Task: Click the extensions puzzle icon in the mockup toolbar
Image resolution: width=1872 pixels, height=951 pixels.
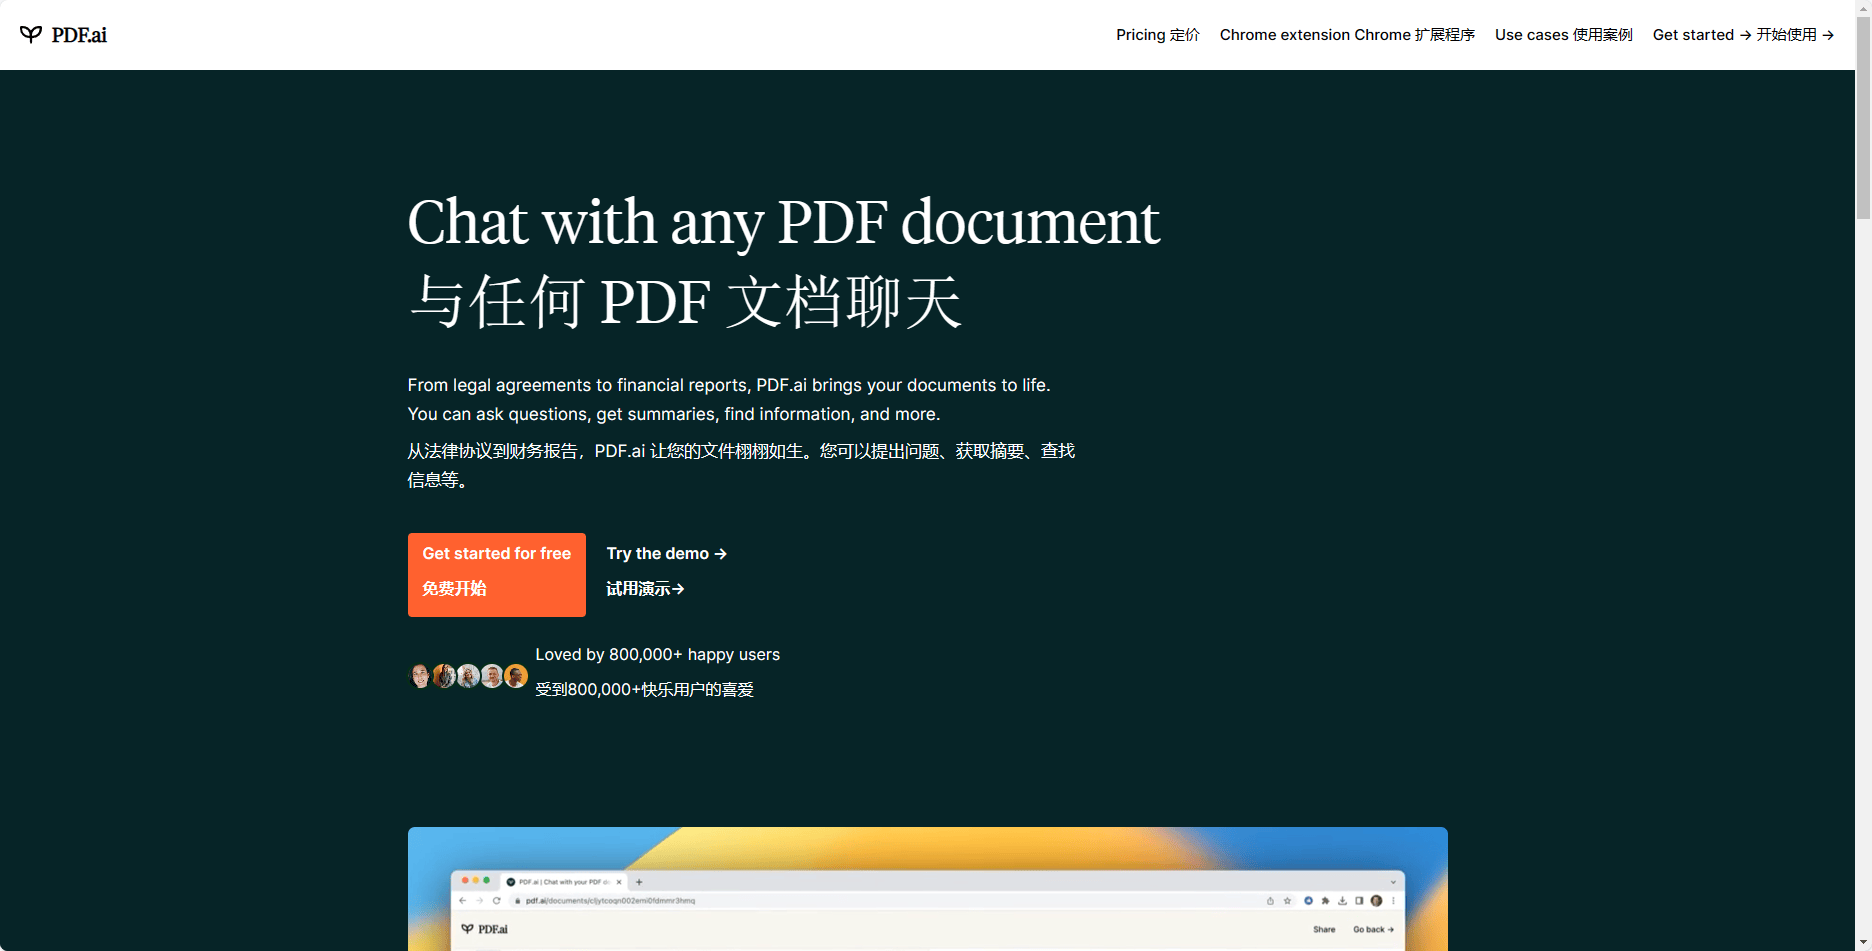Action: 1326,901
